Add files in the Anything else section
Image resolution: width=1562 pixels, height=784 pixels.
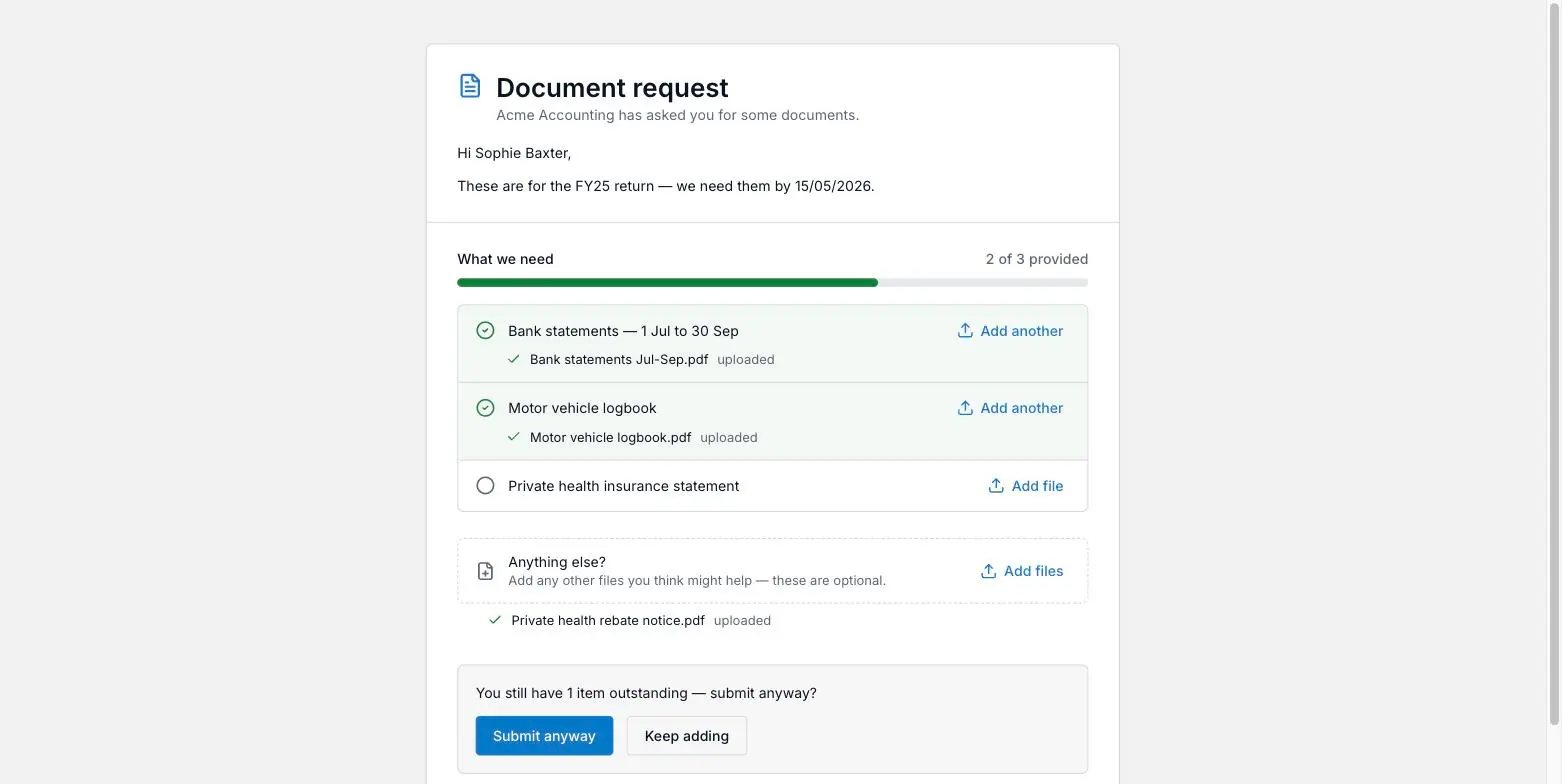pyautogui.click(x=1022, y=571)
